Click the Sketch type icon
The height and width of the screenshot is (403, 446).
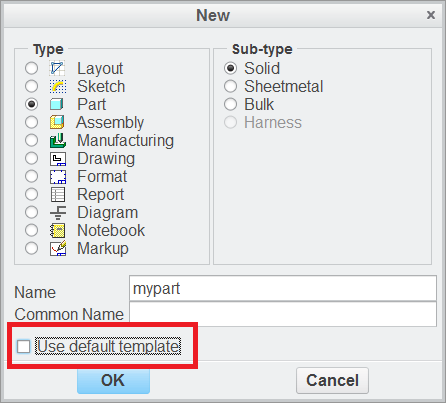point(58,86)
